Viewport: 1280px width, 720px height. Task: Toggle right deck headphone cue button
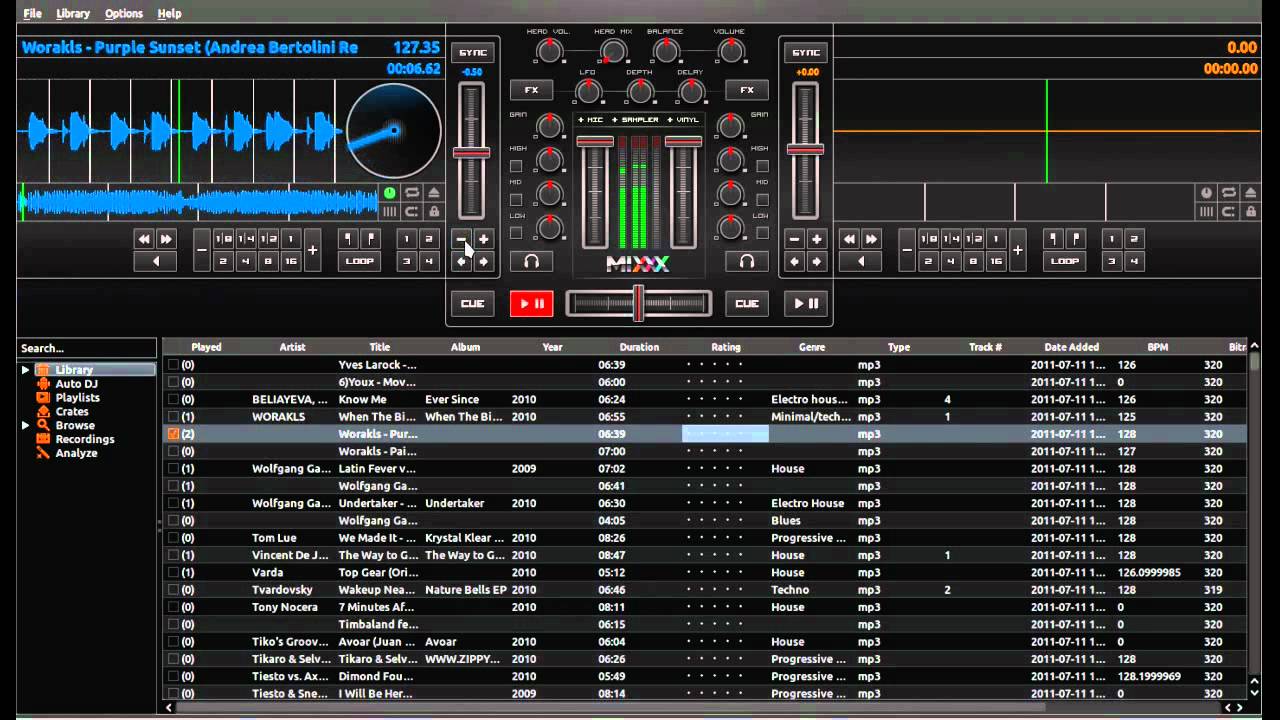[747, 261]
